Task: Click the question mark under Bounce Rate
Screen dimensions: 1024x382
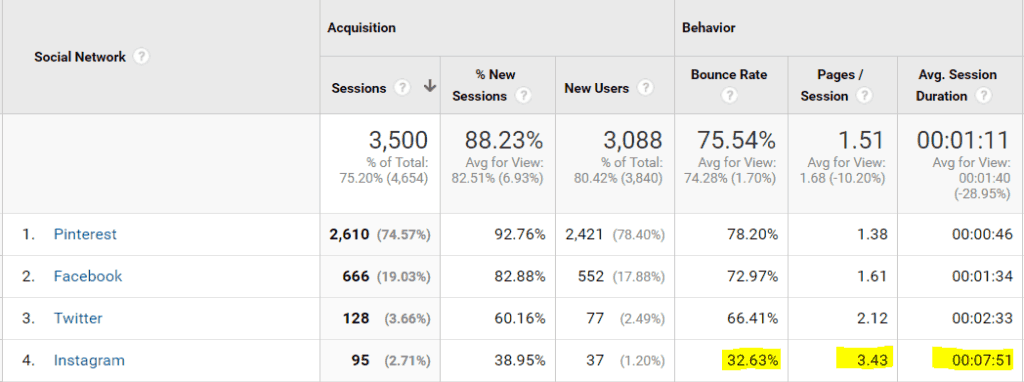Action: pos(729,96)
